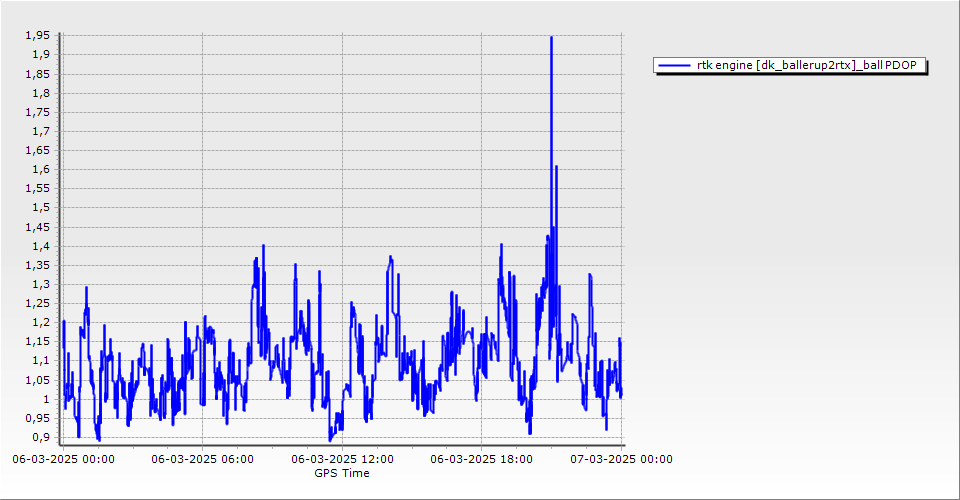Click the y-axis value '1,1'
This screenshot has width=960, height=500.
click(x=41, y=361)
